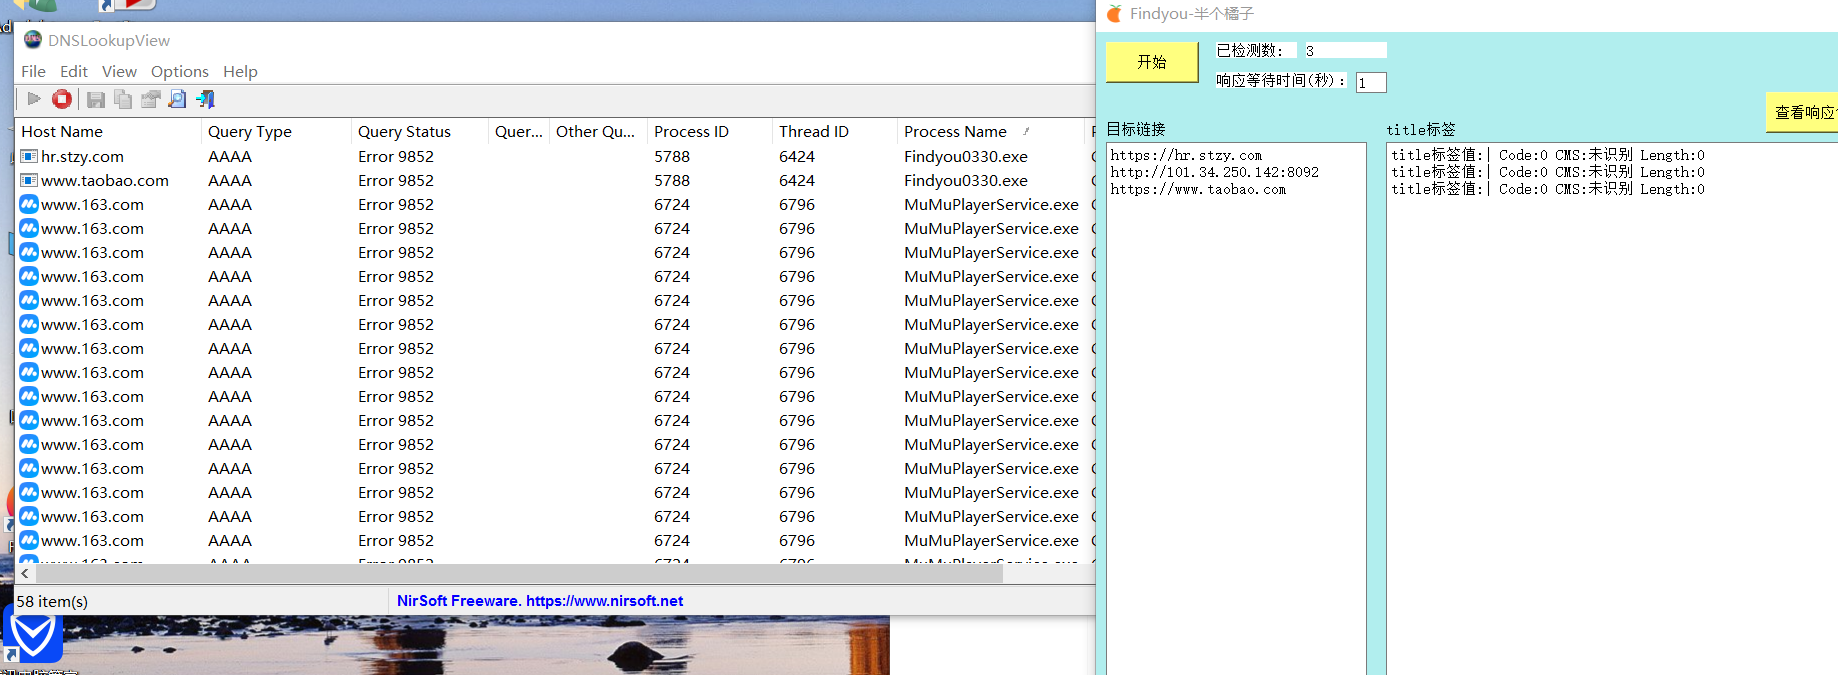This screenshot has width=1838, height=675.
Task: Click the red Stop Capture toolbar icon
Action: pyautogui.click(x=62, y=99)
